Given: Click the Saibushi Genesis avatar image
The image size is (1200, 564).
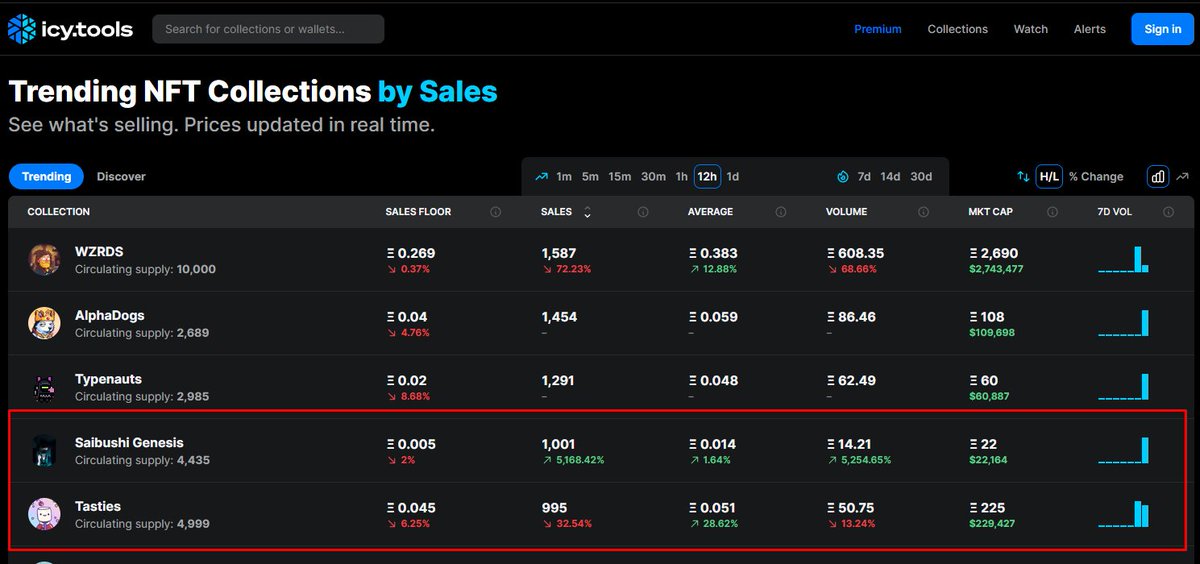Looking at the screenshot, I should tap(44, 451).
